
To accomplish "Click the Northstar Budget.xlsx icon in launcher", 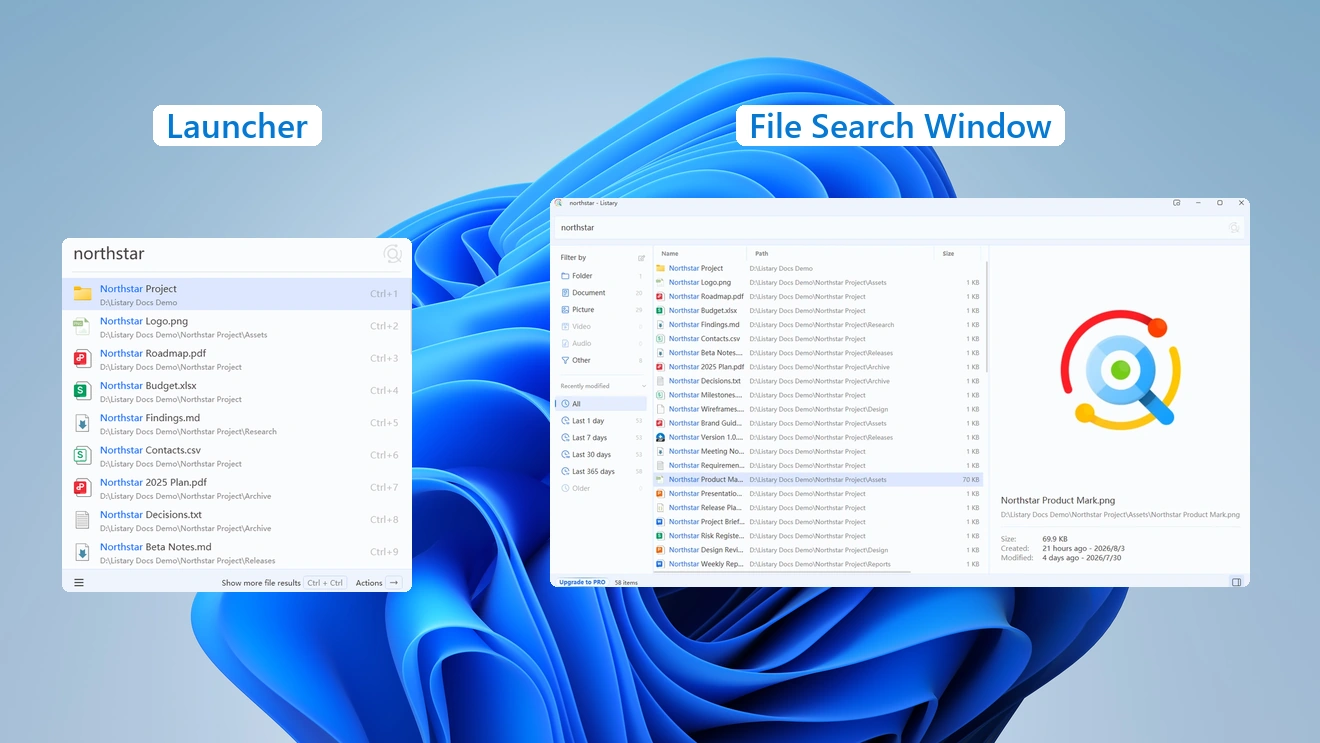I will (82, 391).
